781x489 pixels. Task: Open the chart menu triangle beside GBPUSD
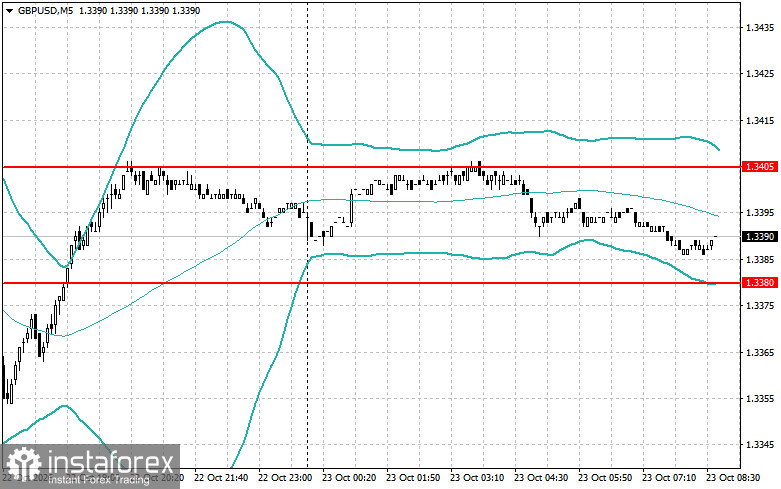[9, 11]
